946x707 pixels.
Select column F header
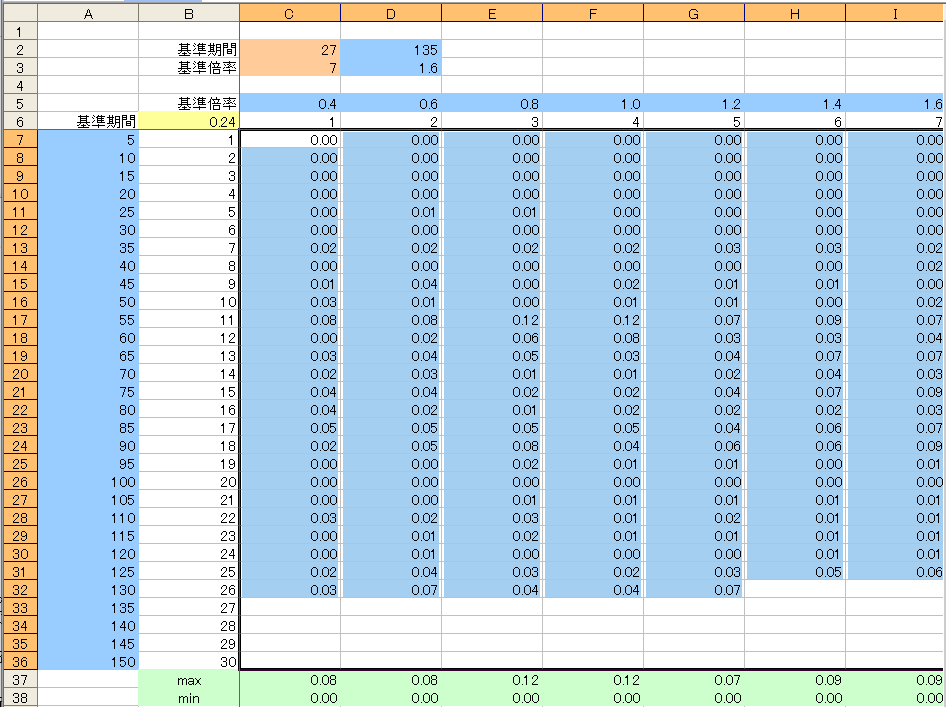click(x=593, y=13)
